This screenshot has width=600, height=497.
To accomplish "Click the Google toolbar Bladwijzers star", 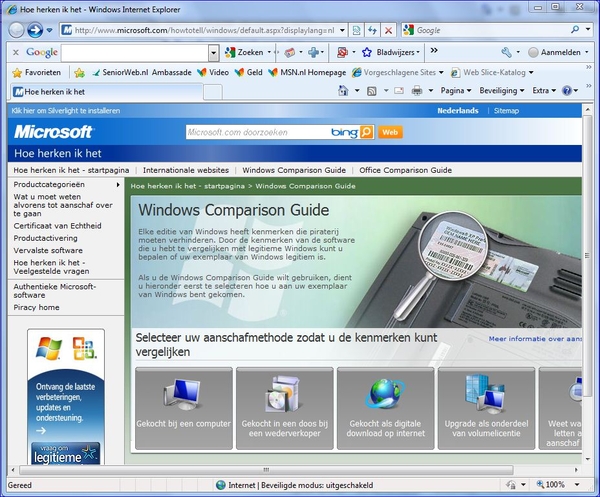I will 367,52.
